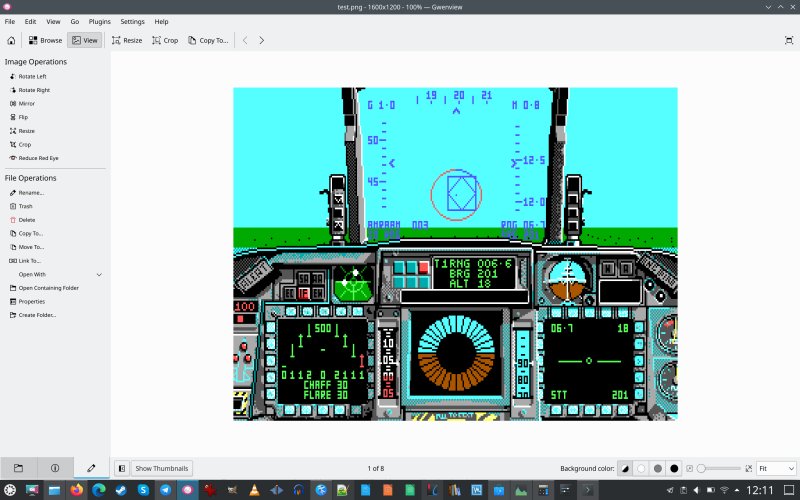Open the Fit zoom dropdown

click(x=775, y=468)
